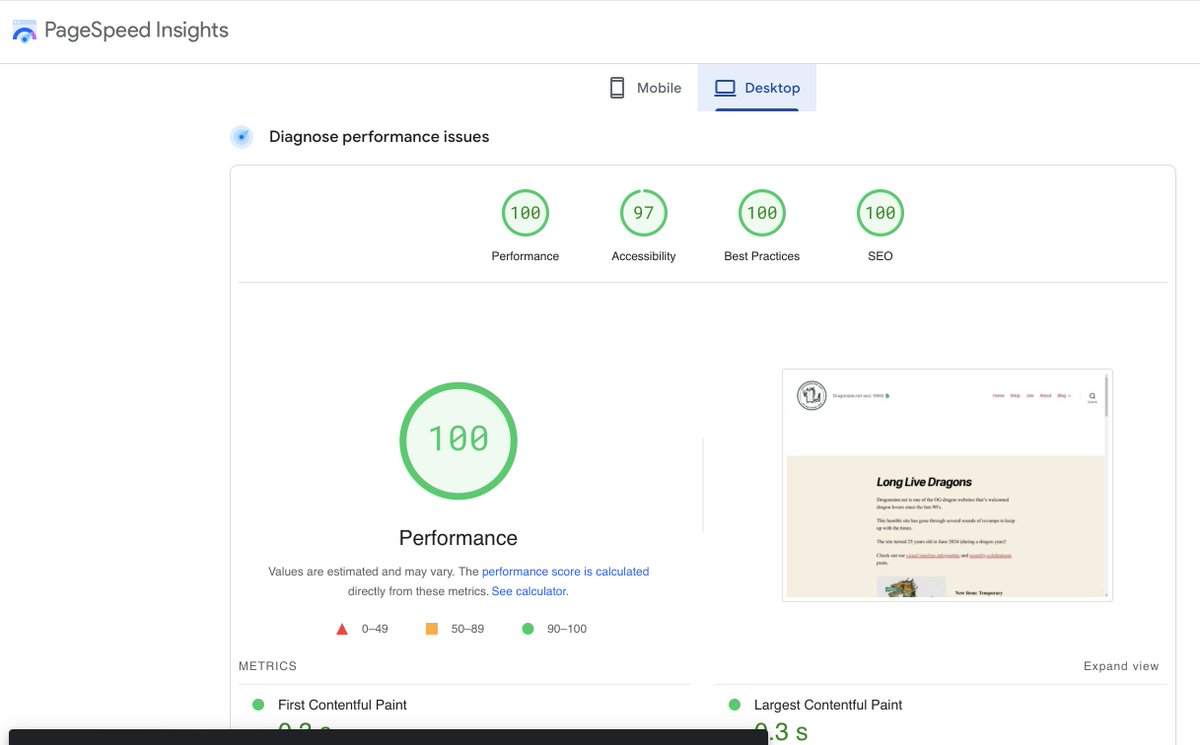Click Expand view for the metrics section
The width and height of the screenshot is (1200, 745).
pos(1121,665)
